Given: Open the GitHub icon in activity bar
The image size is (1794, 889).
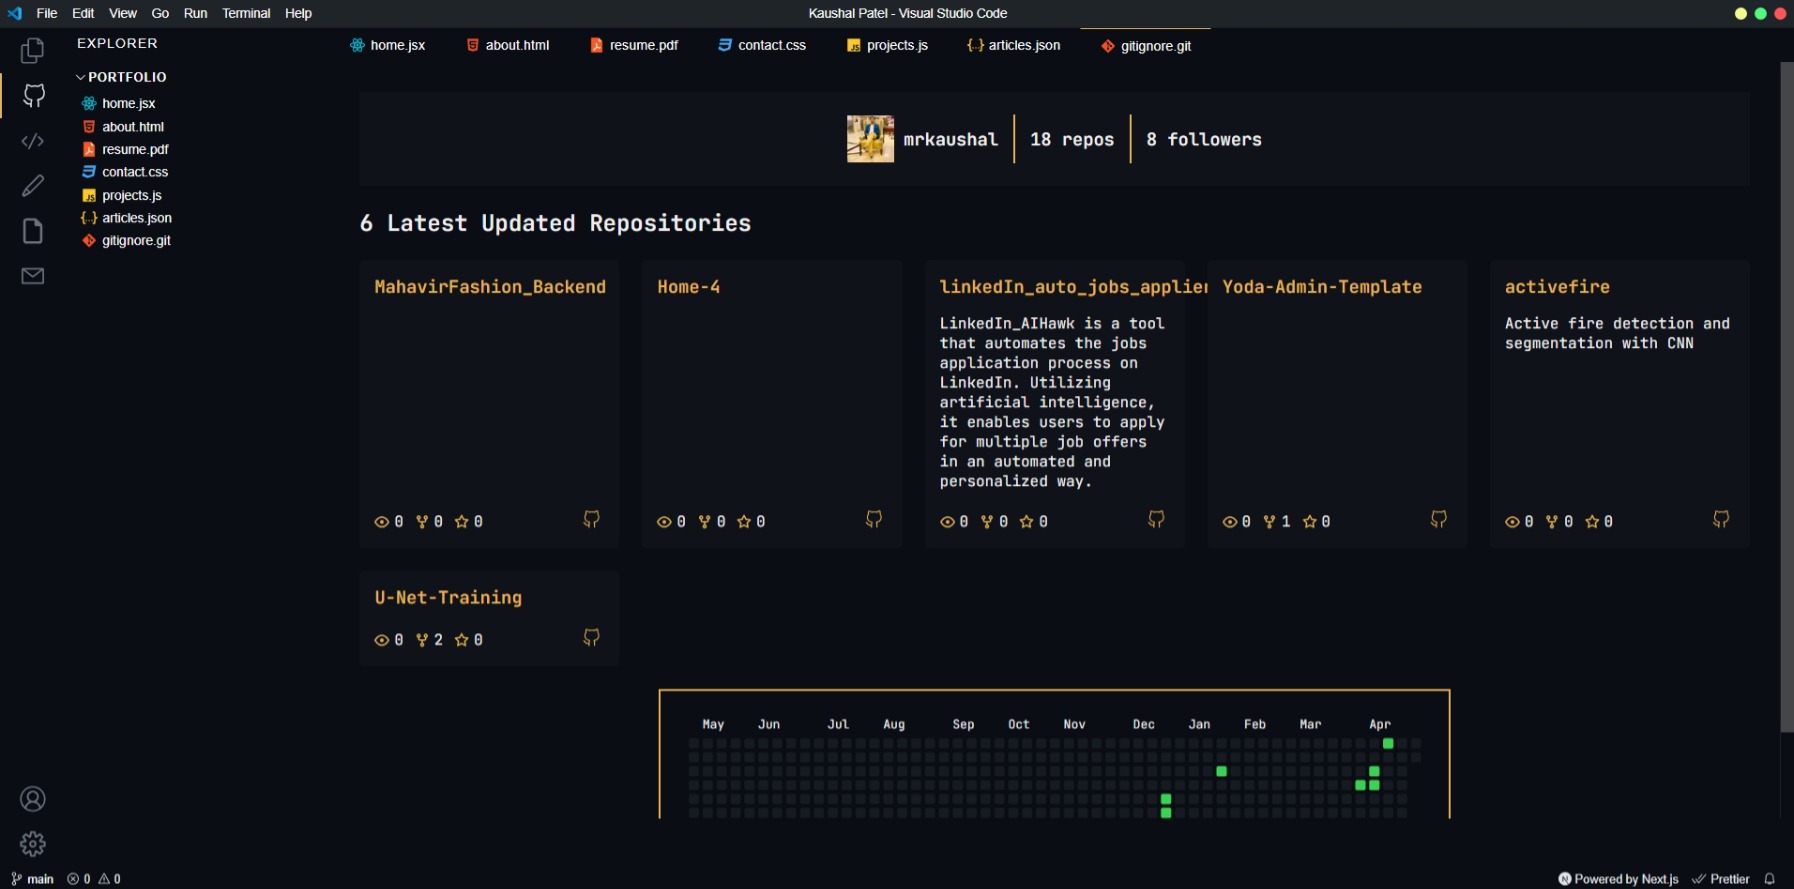Looking at the screenshot, I should point(33,96).
